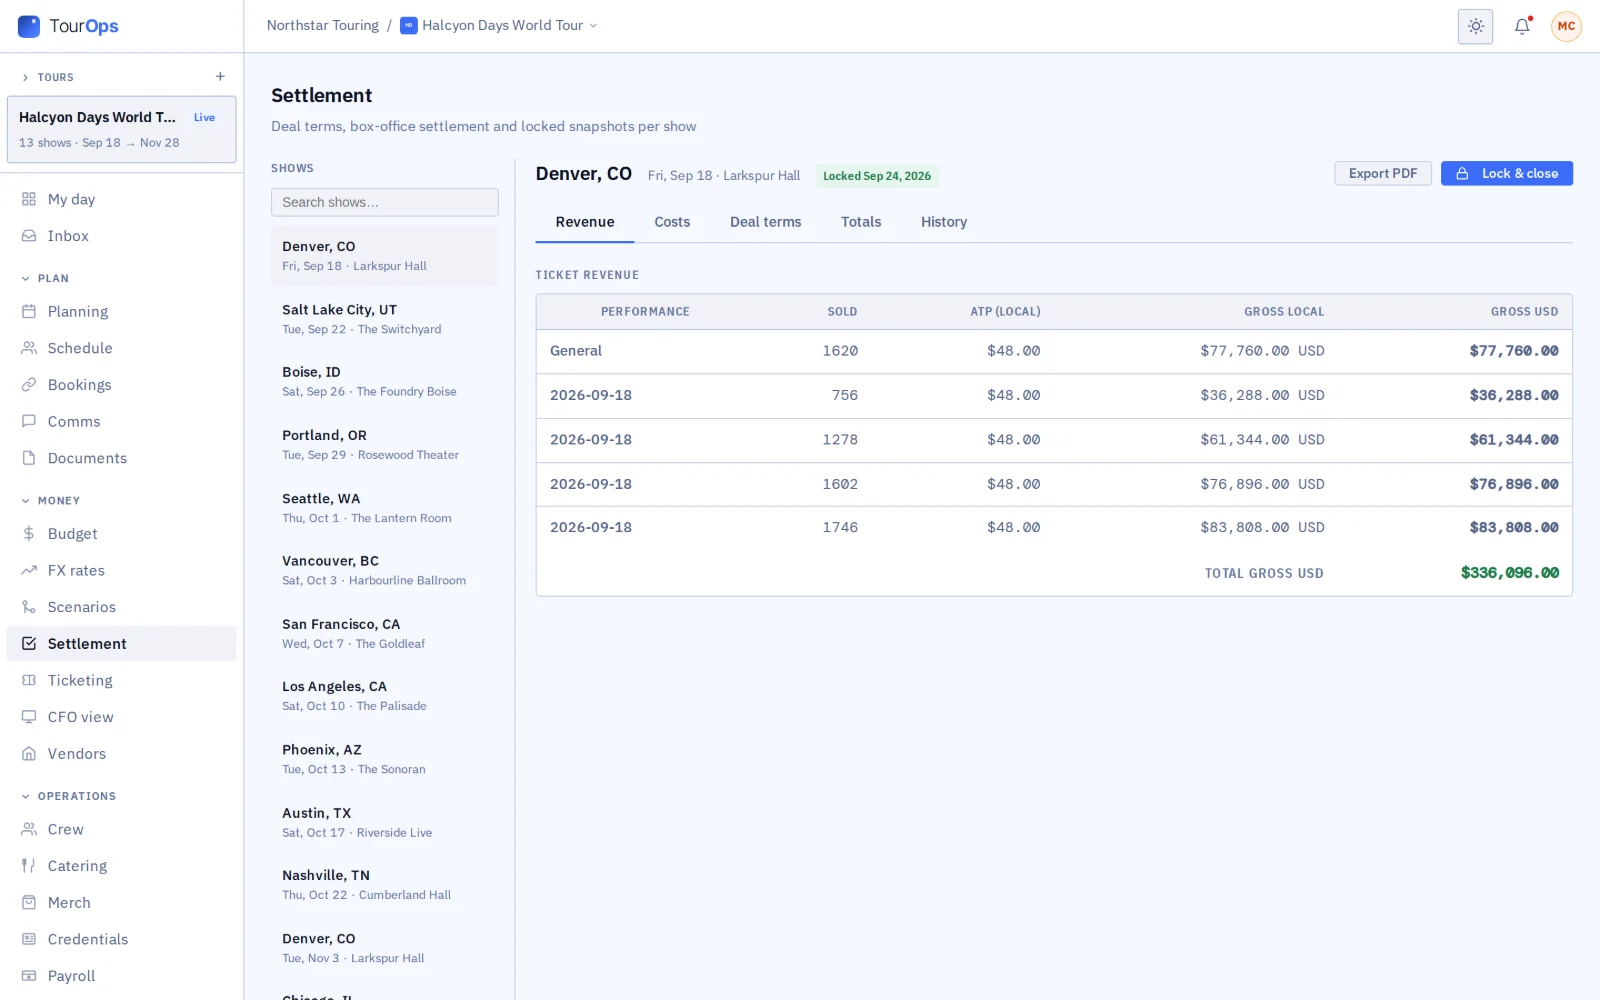The width and height of the screenshot is (1600, 1000).
Task: Open the notifications bell
Action: coord(1522,26)
